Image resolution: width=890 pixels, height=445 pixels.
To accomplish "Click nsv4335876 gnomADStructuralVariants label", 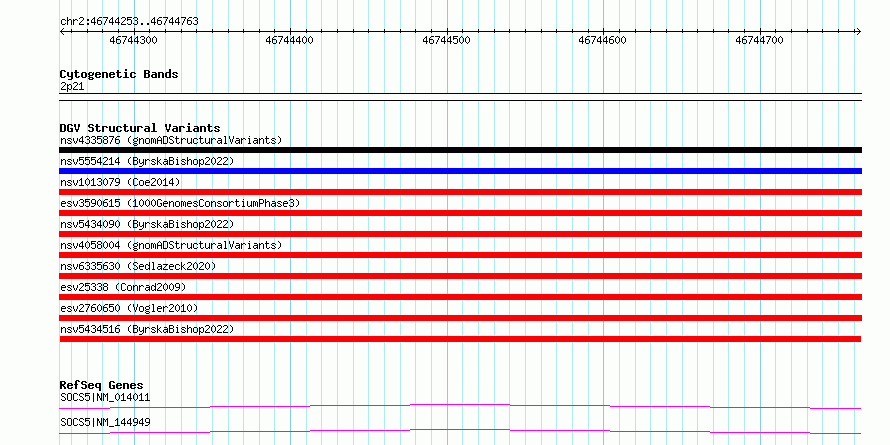I will click(171, 140).
